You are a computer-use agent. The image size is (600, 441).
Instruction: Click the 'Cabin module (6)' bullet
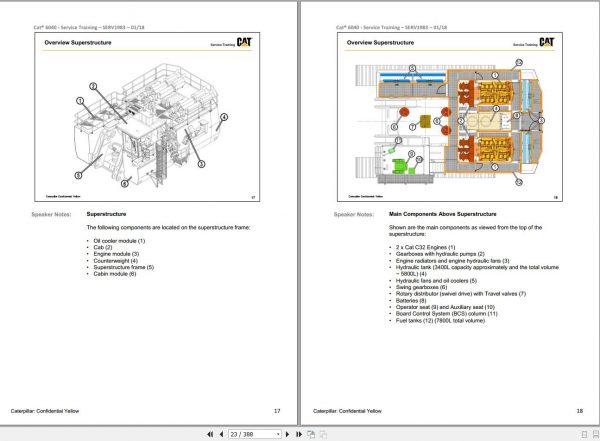pyautogui.click(x=114, y=274)
